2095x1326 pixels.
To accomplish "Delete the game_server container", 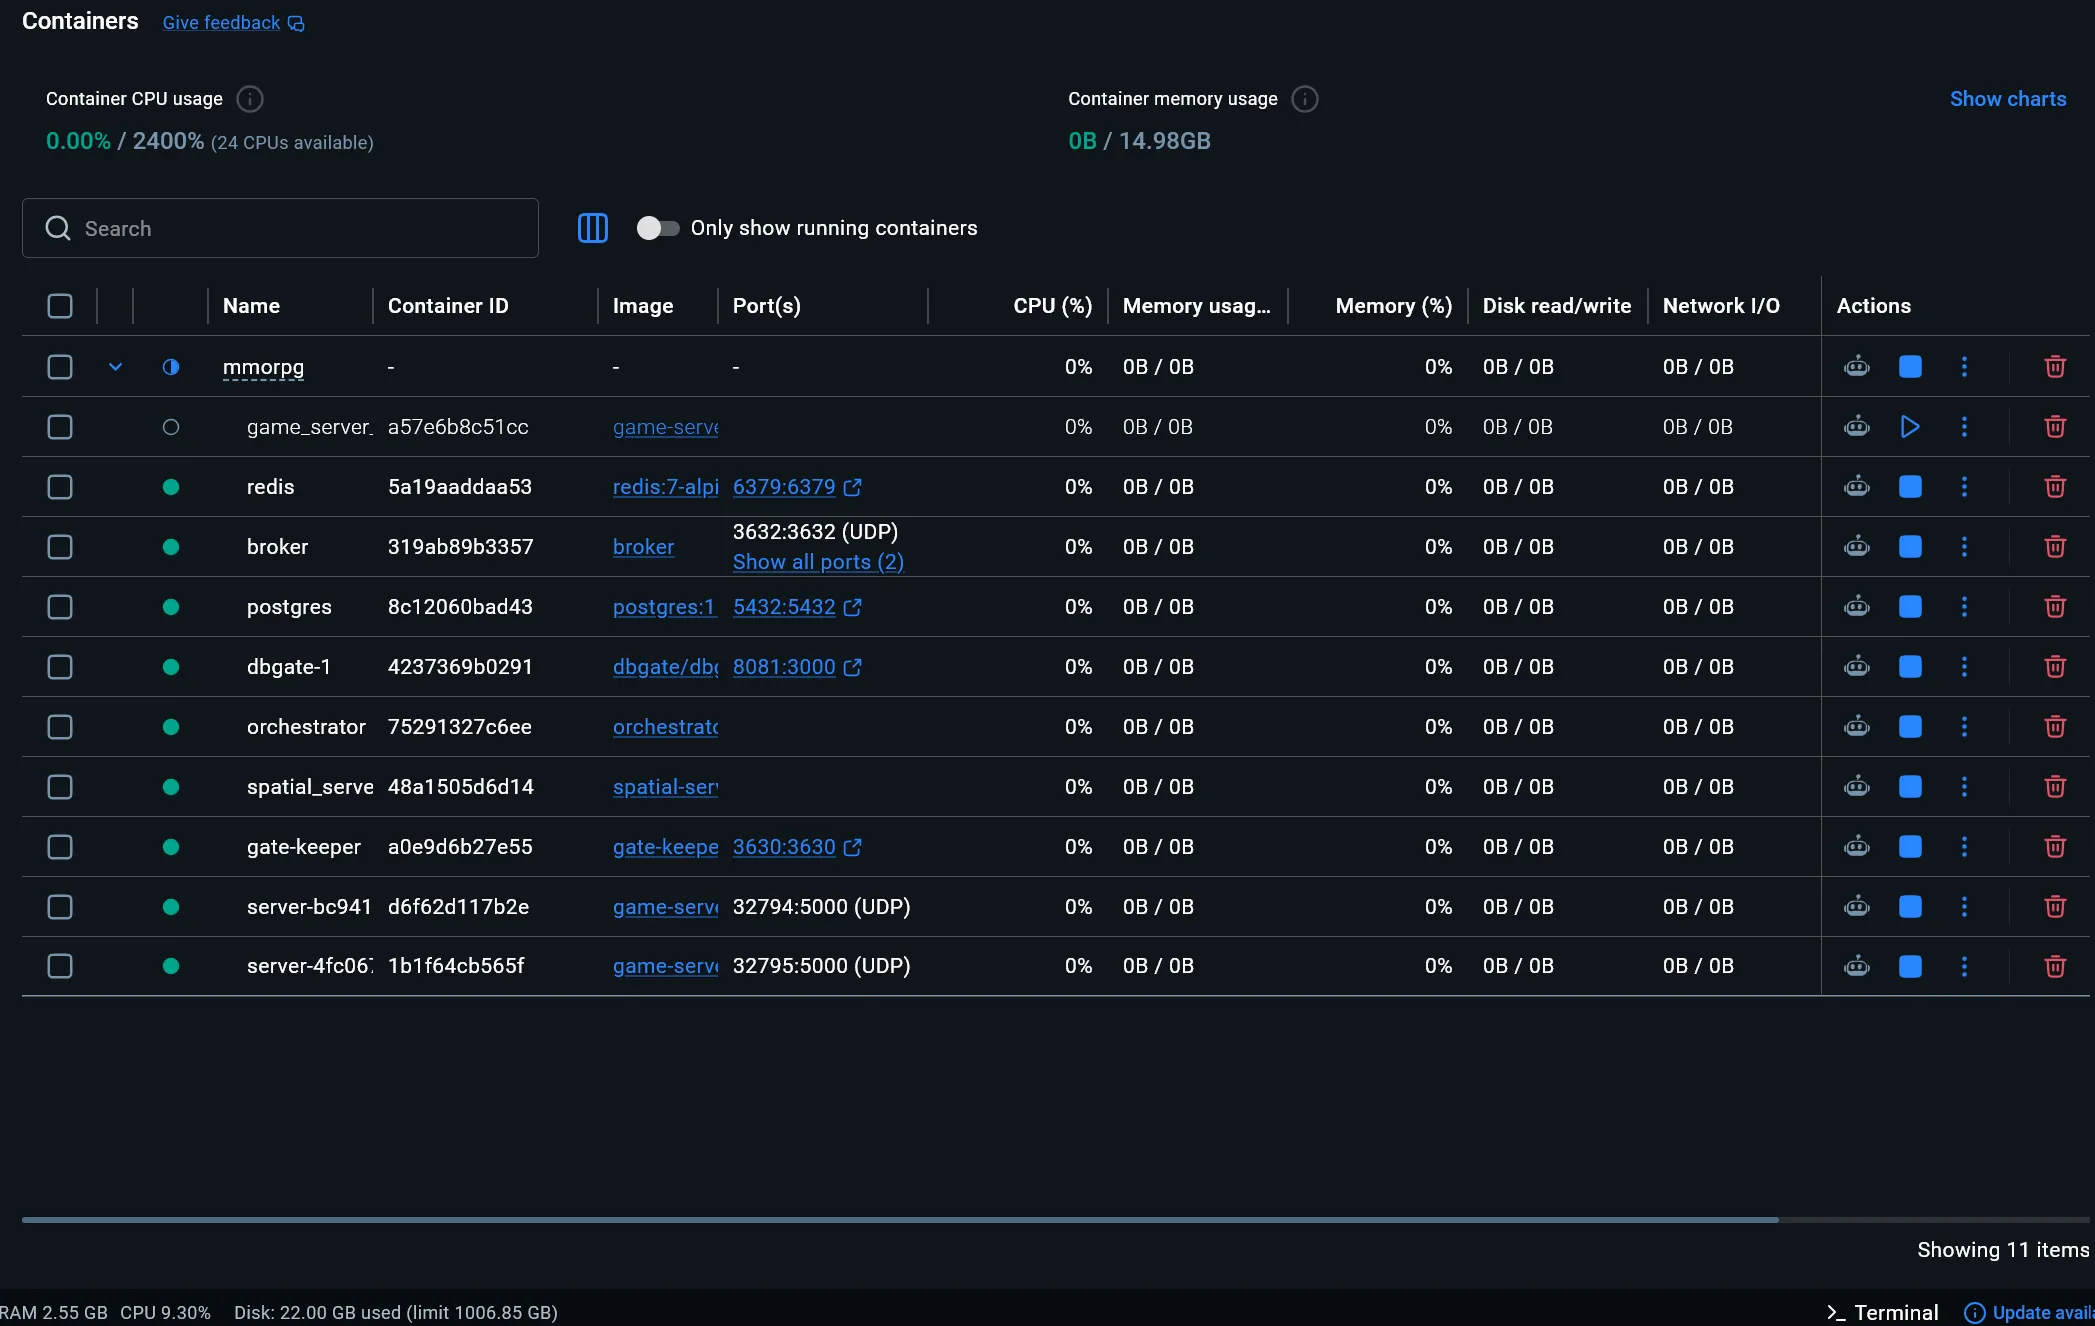I will click(x=2055, y=427).
